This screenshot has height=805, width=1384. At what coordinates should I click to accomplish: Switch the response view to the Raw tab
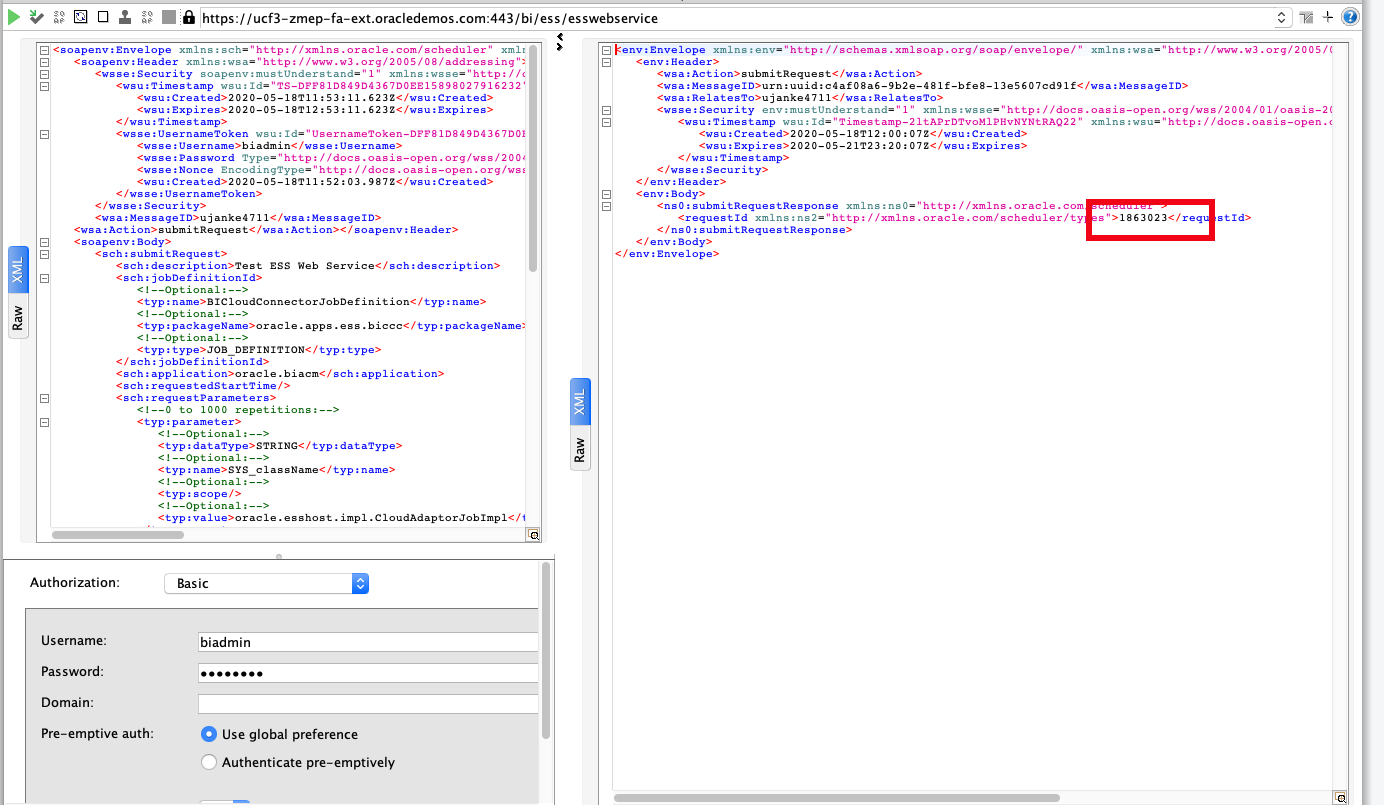pos(580,449)
